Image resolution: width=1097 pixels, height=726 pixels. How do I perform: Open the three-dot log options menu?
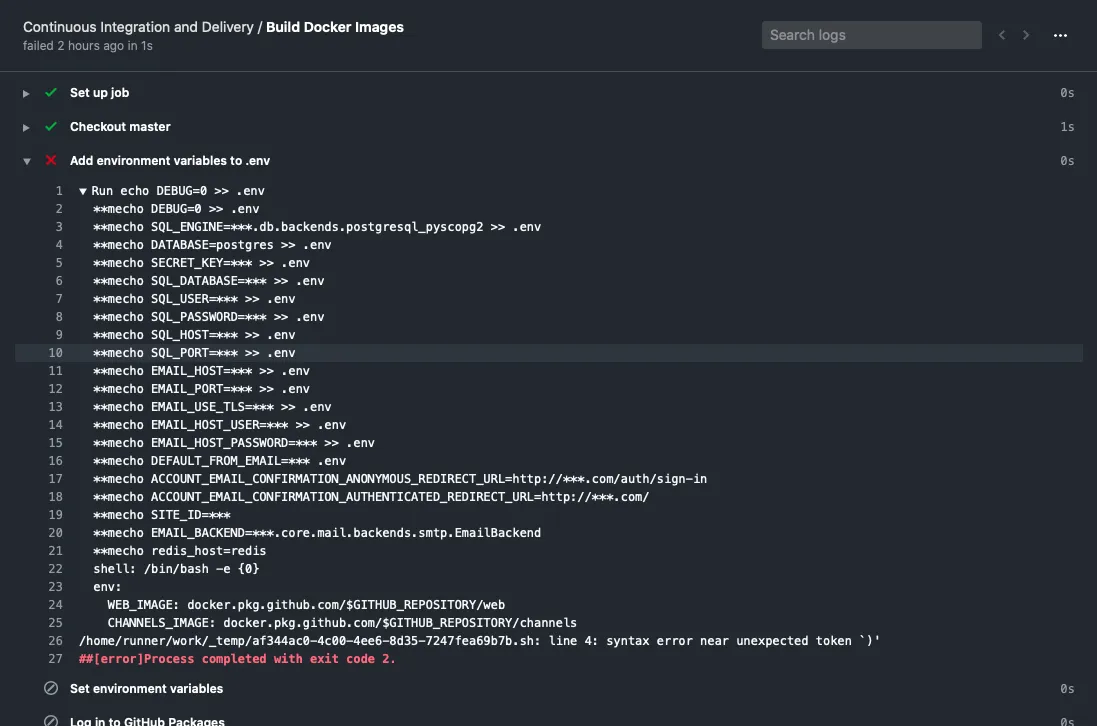coord(1061,35)
